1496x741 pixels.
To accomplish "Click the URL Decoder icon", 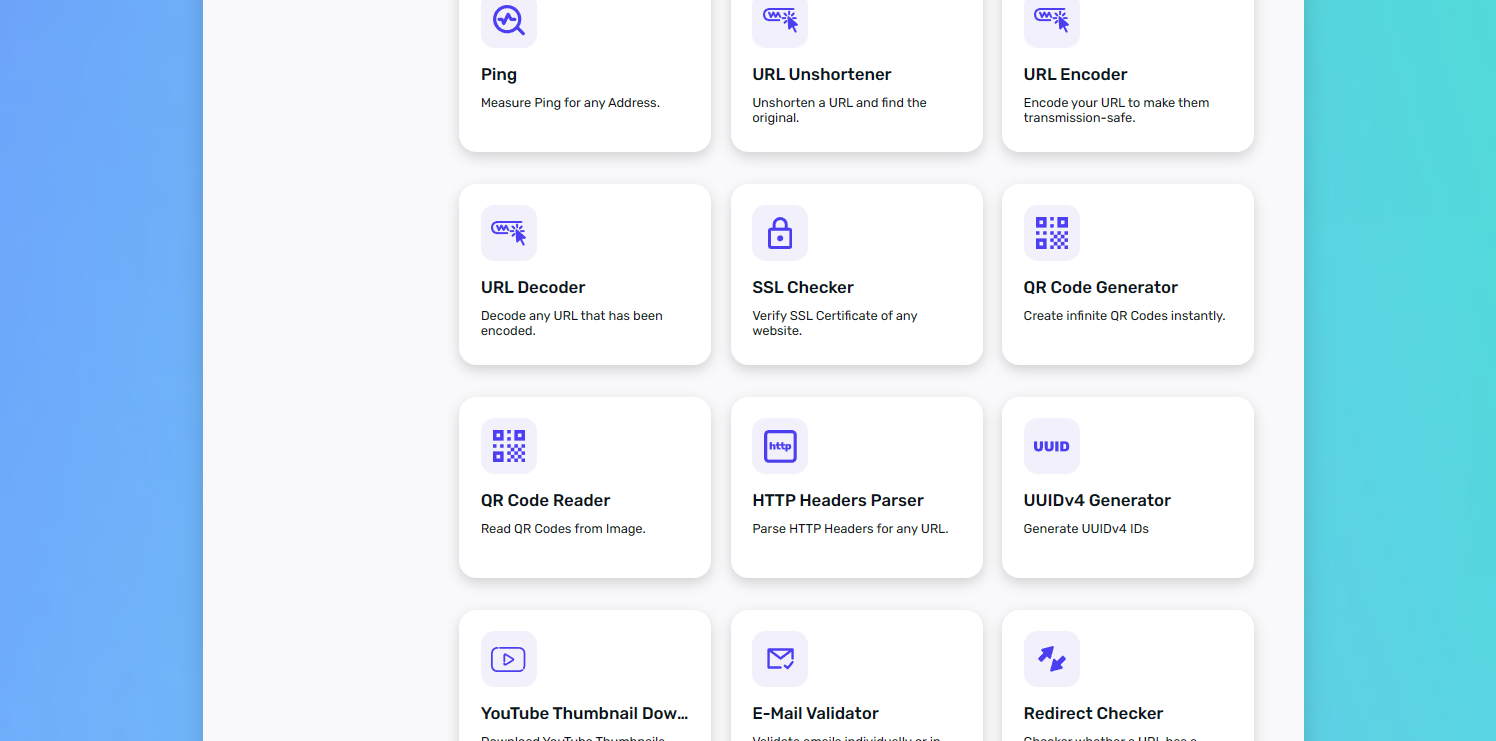I will [508, 233].
